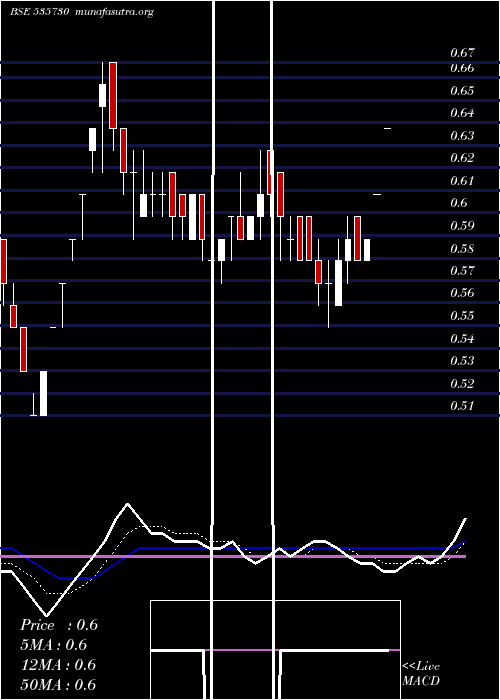Click the '<<Live MACD' label
500x700 pixels.
coord(421,674)
